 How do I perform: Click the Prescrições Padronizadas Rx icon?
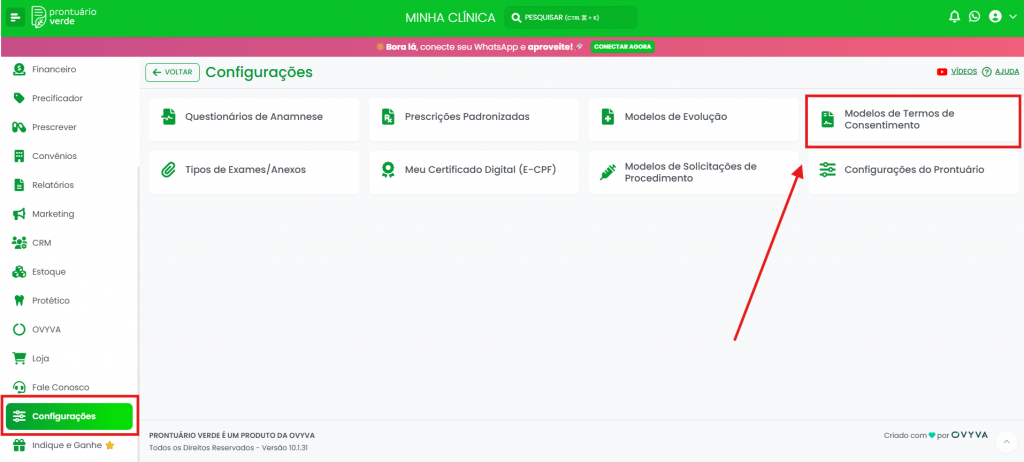click(x=388, y=117)
